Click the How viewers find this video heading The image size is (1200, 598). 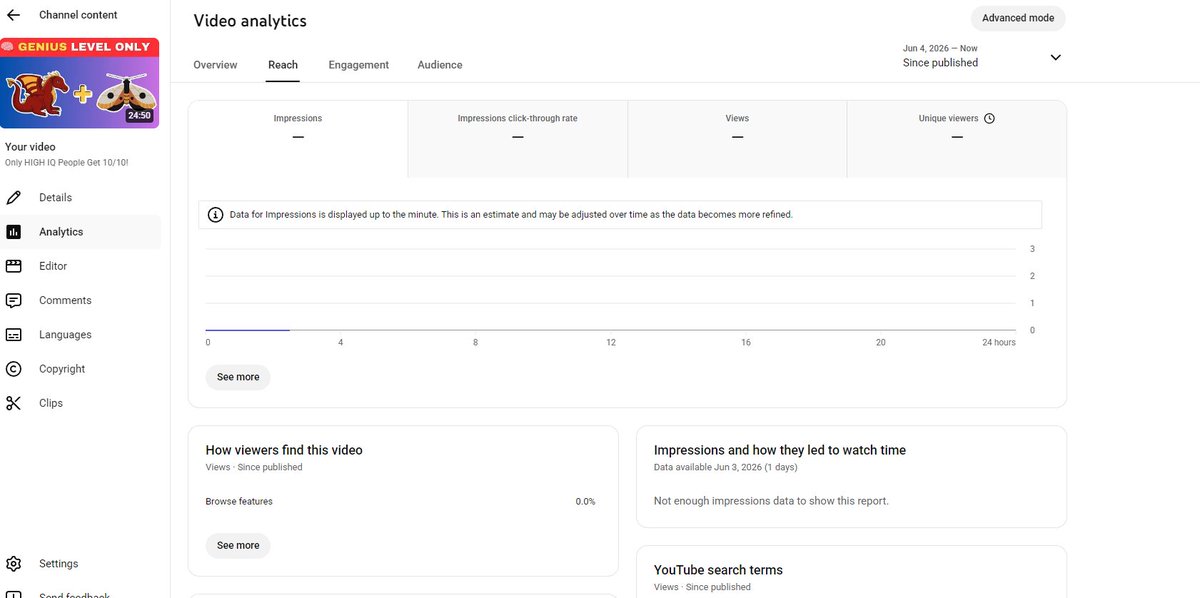284,450
